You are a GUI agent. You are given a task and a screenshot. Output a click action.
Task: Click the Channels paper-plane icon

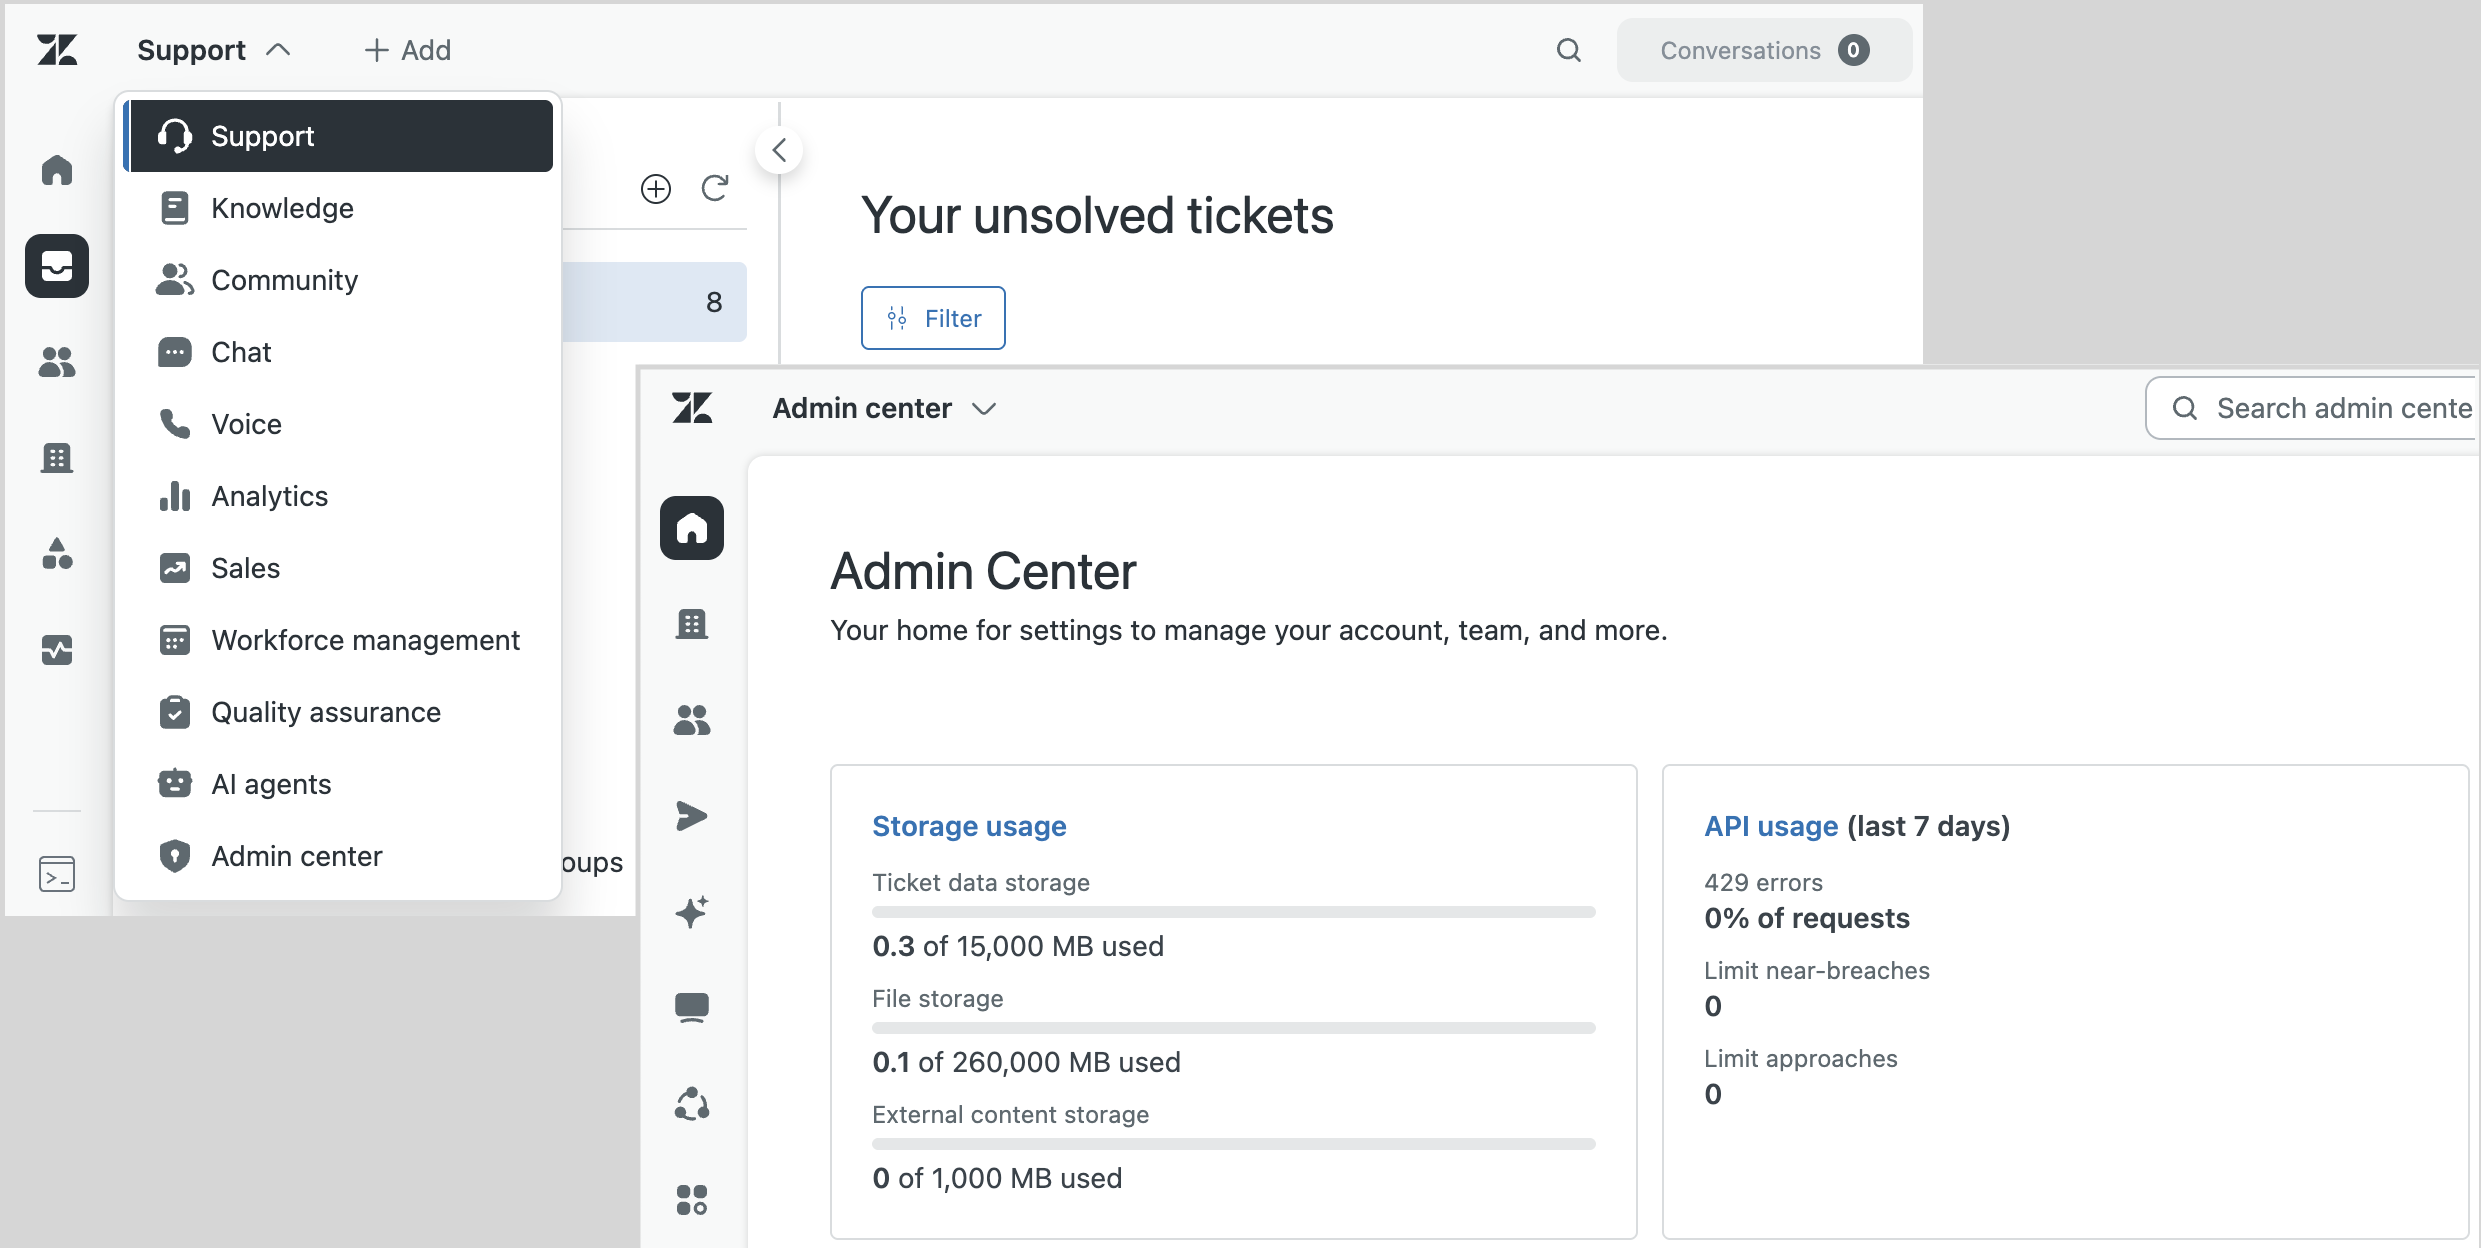click(x=691, y=816)
